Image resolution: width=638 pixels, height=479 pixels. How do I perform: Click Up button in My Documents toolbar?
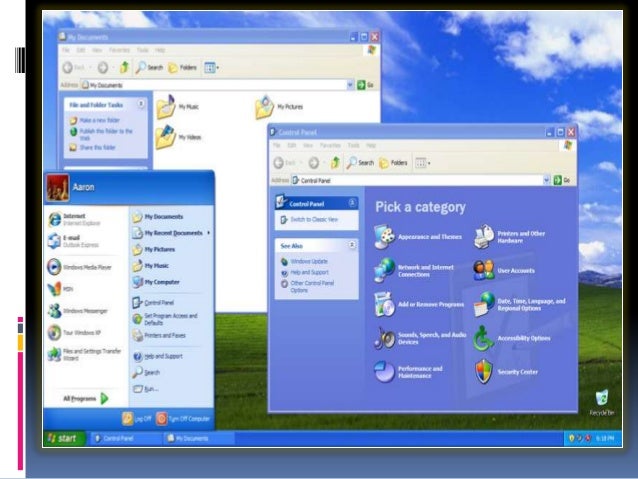click(124, 67)
